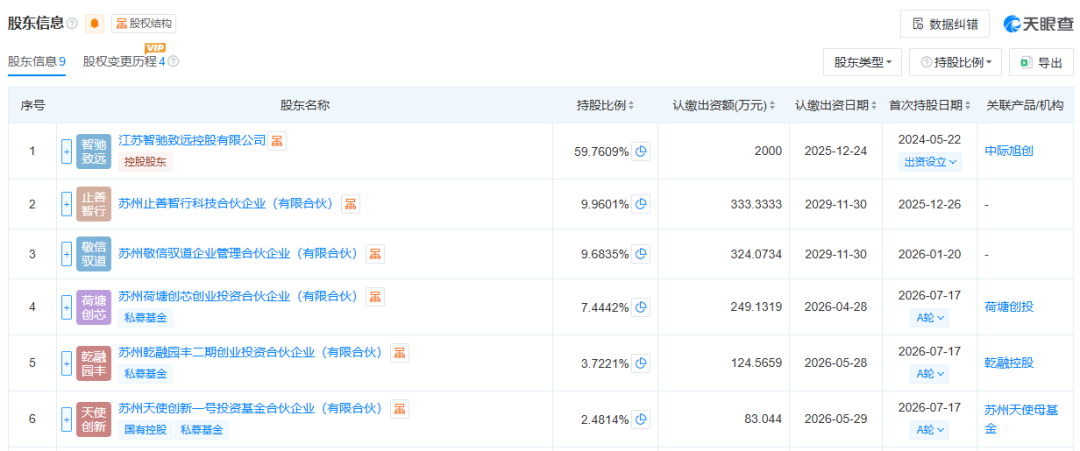Click the pie chart icon next to 9.6835%

click(641, 254)
